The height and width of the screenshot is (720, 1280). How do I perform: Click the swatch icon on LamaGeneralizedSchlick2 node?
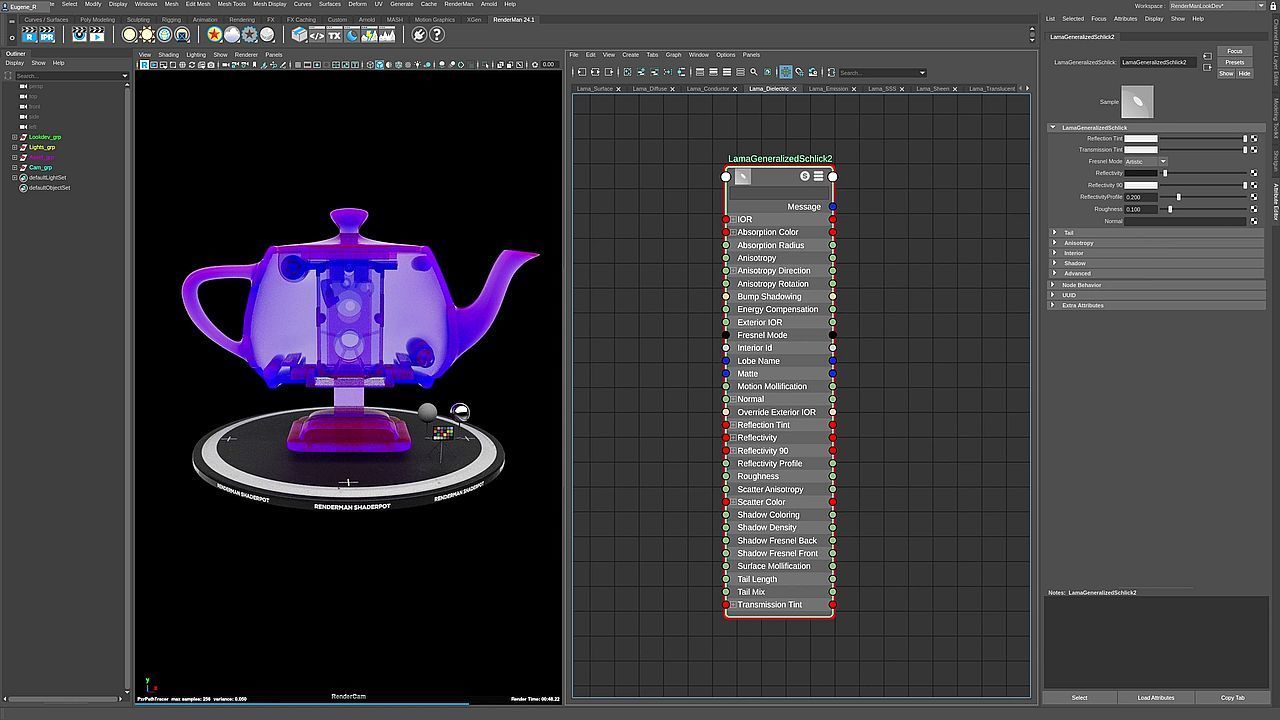[743, 177]
